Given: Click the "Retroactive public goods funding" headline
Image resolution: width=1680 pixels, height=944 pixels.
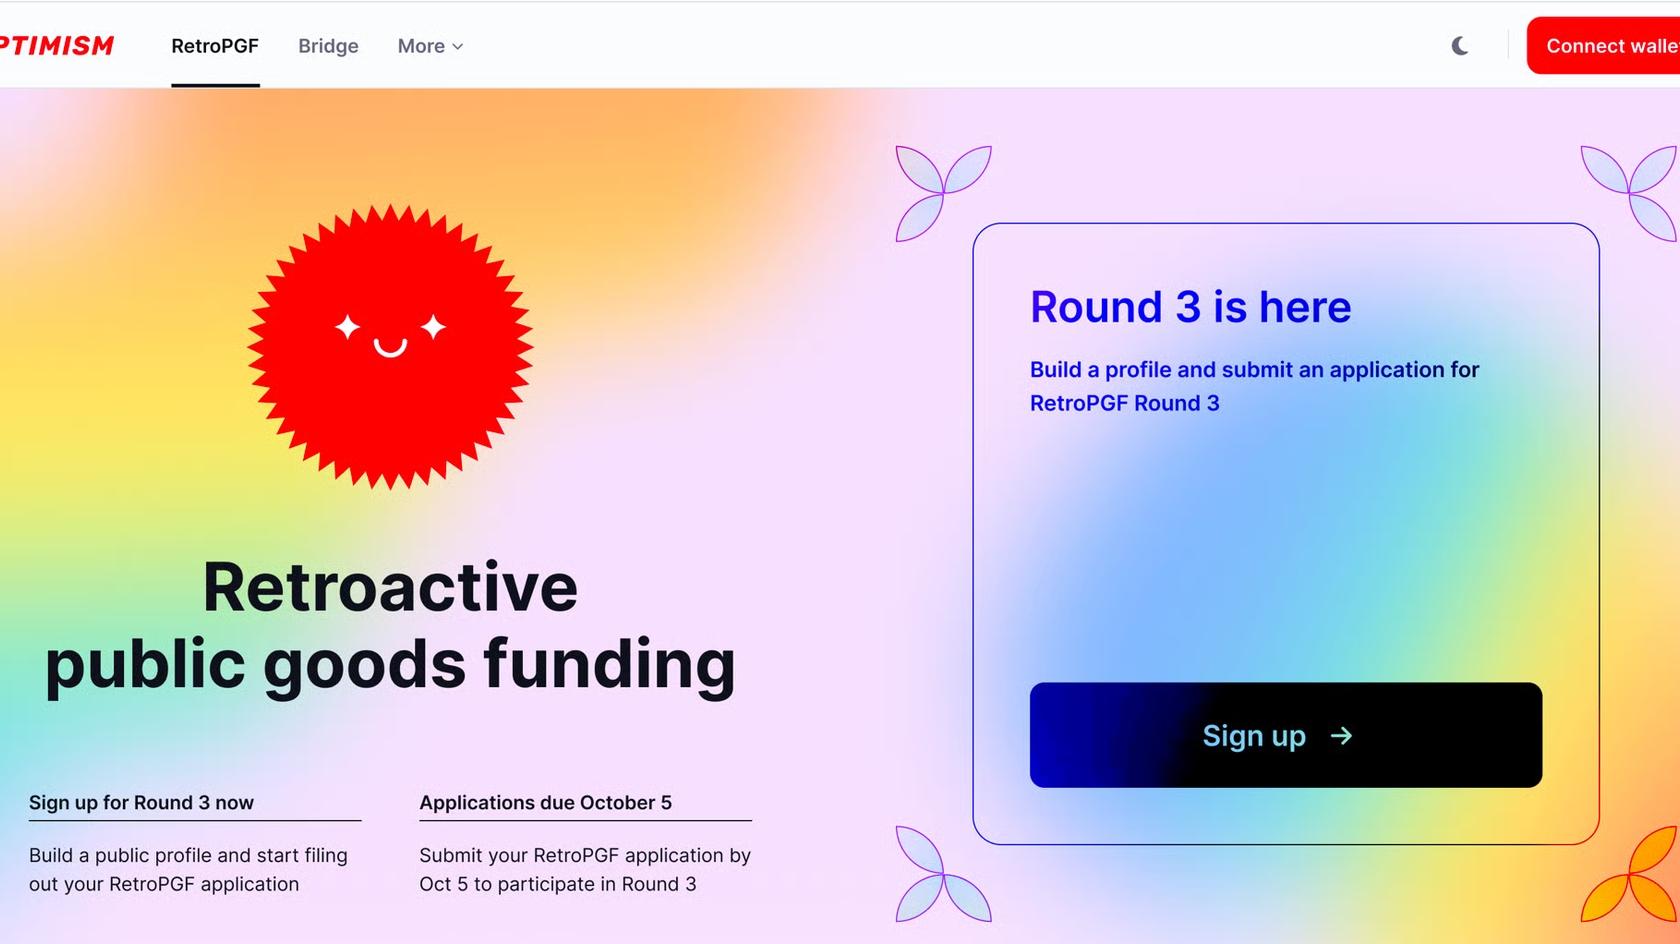Looking at the screenshot, I should 390,626.
